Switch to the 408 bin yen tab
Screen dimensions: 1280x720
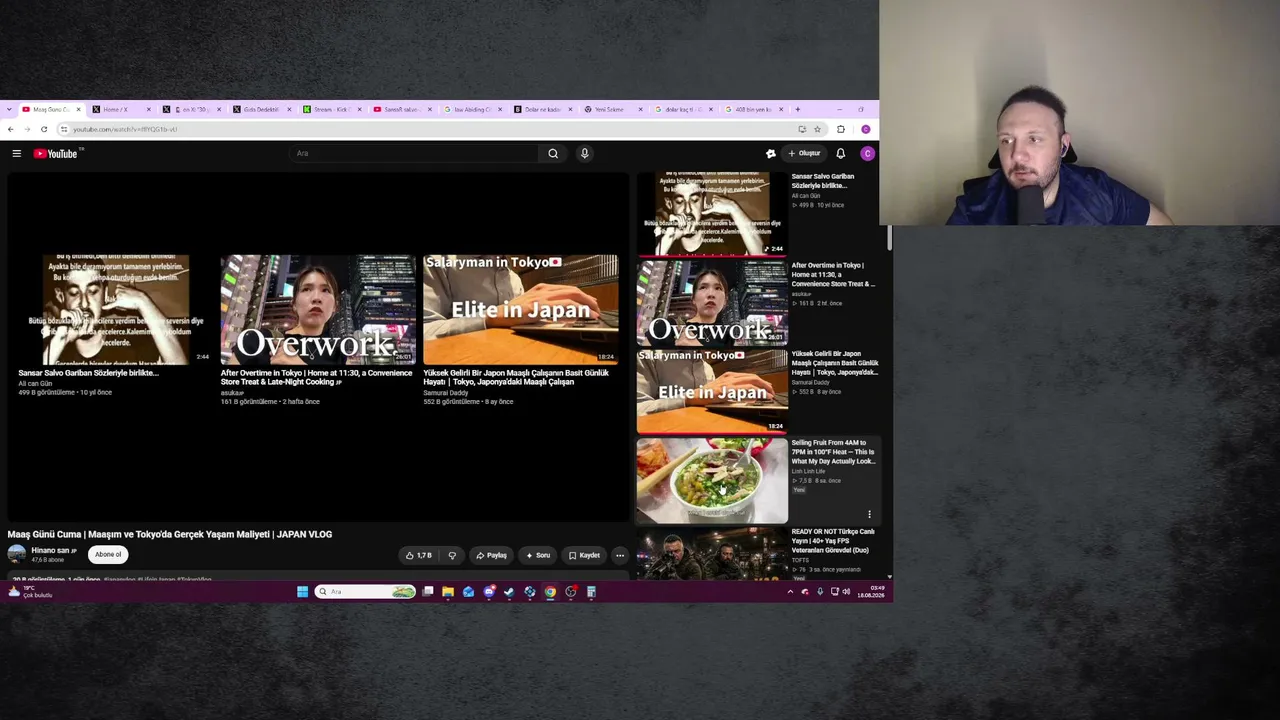pos(754,109)
